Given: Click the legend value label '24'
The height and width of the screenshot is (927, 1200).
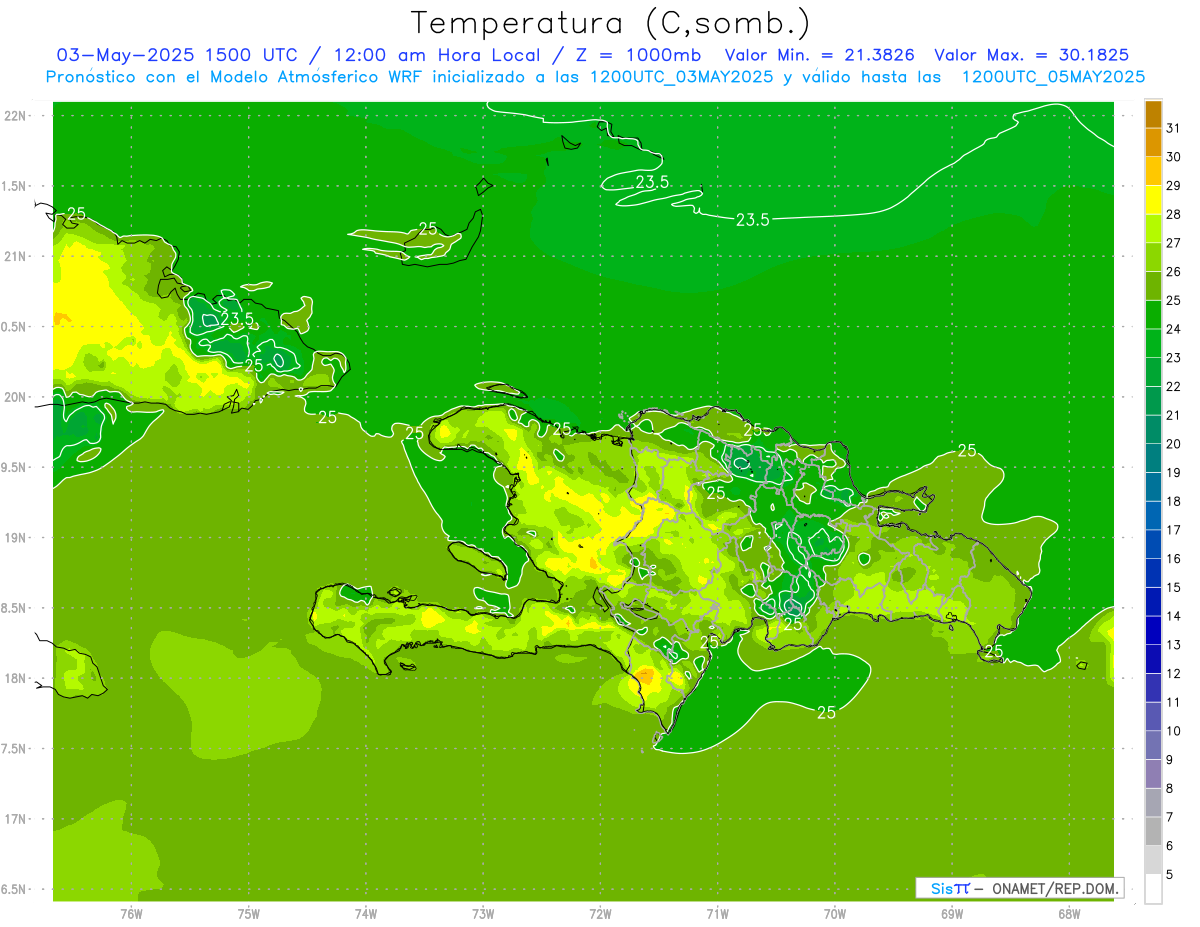Looking at the screenshot, I should 1174,328.
